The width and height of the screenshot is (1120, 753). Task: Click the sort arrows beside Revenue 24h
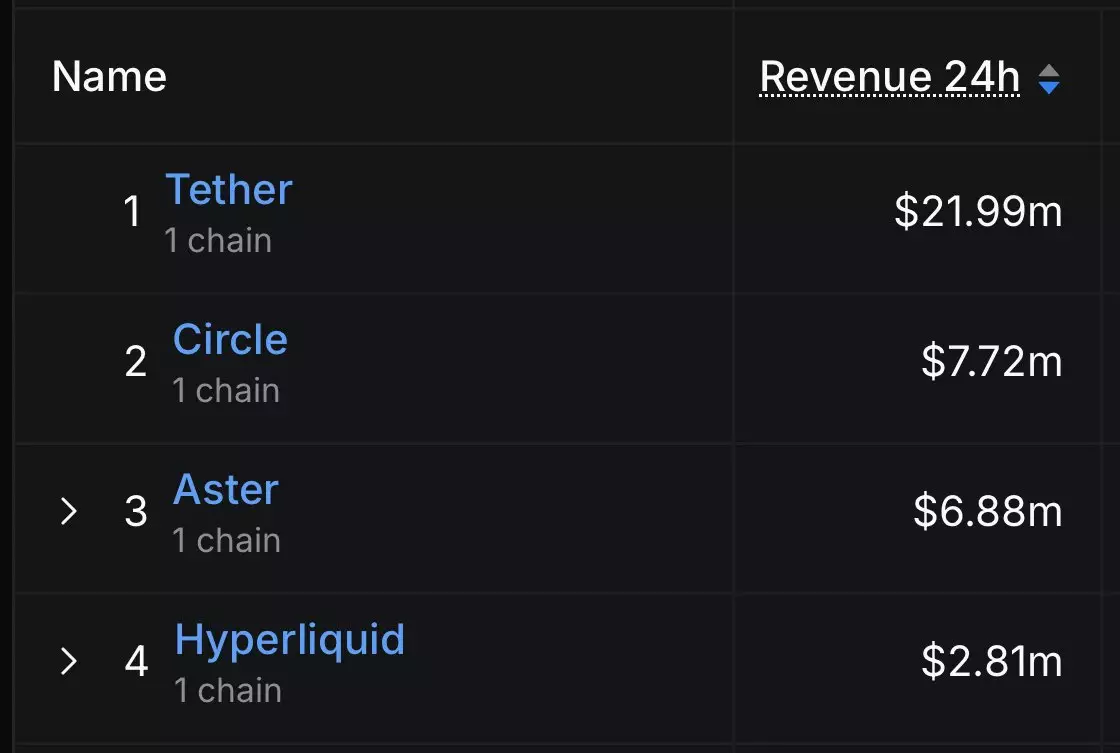coord(1049,79)
